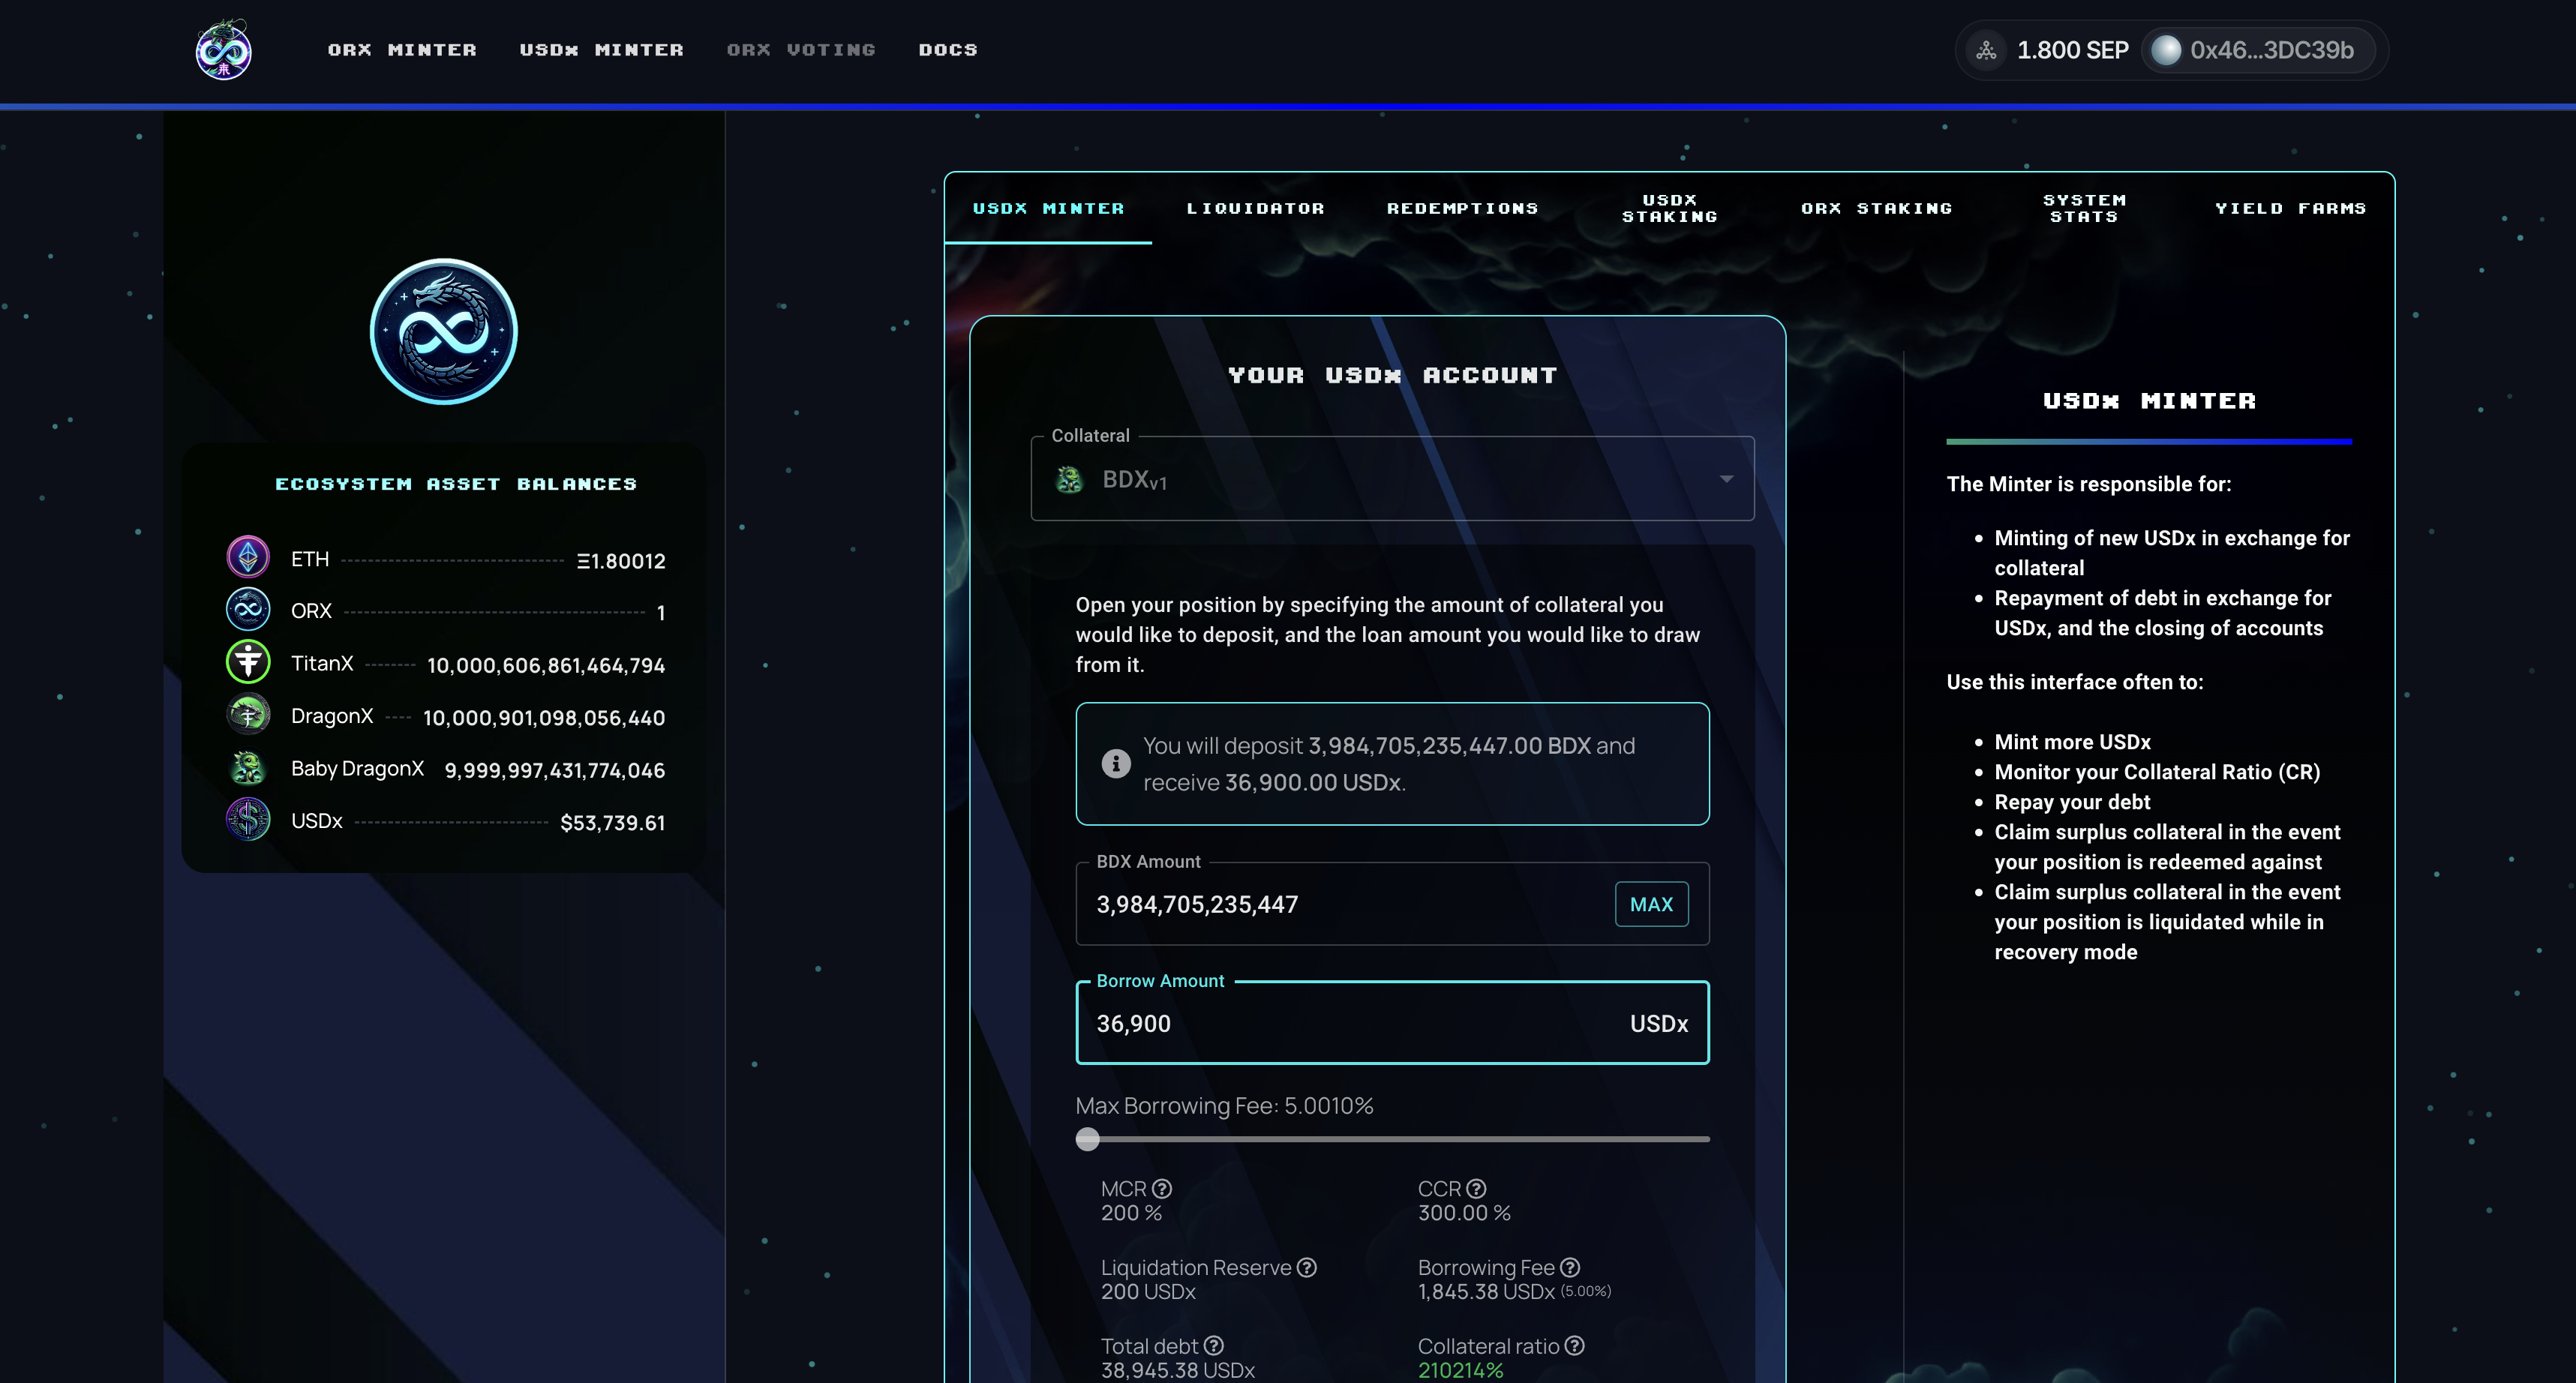Click the Borrow Amount input field
Screen dimensions: 2576x1383
pos(1350,1023)
